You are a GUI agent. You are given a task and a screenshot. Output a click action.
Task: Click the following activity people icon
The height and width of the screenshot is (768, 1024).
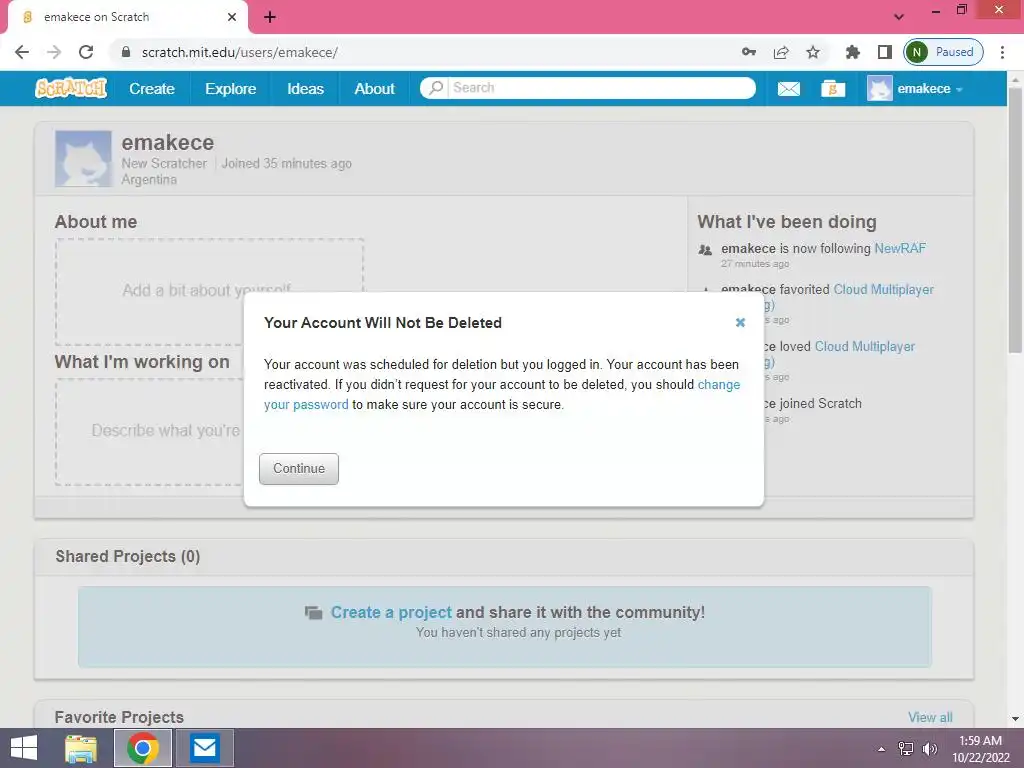(705, 249)
